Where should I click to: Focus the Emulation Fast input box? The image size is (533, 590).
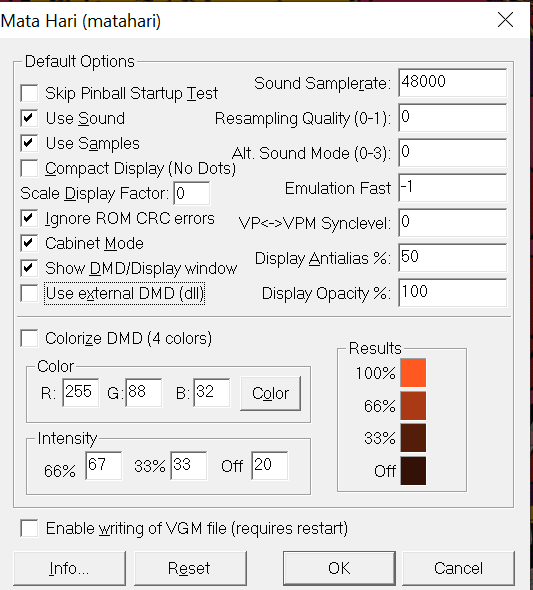[453, 187]
